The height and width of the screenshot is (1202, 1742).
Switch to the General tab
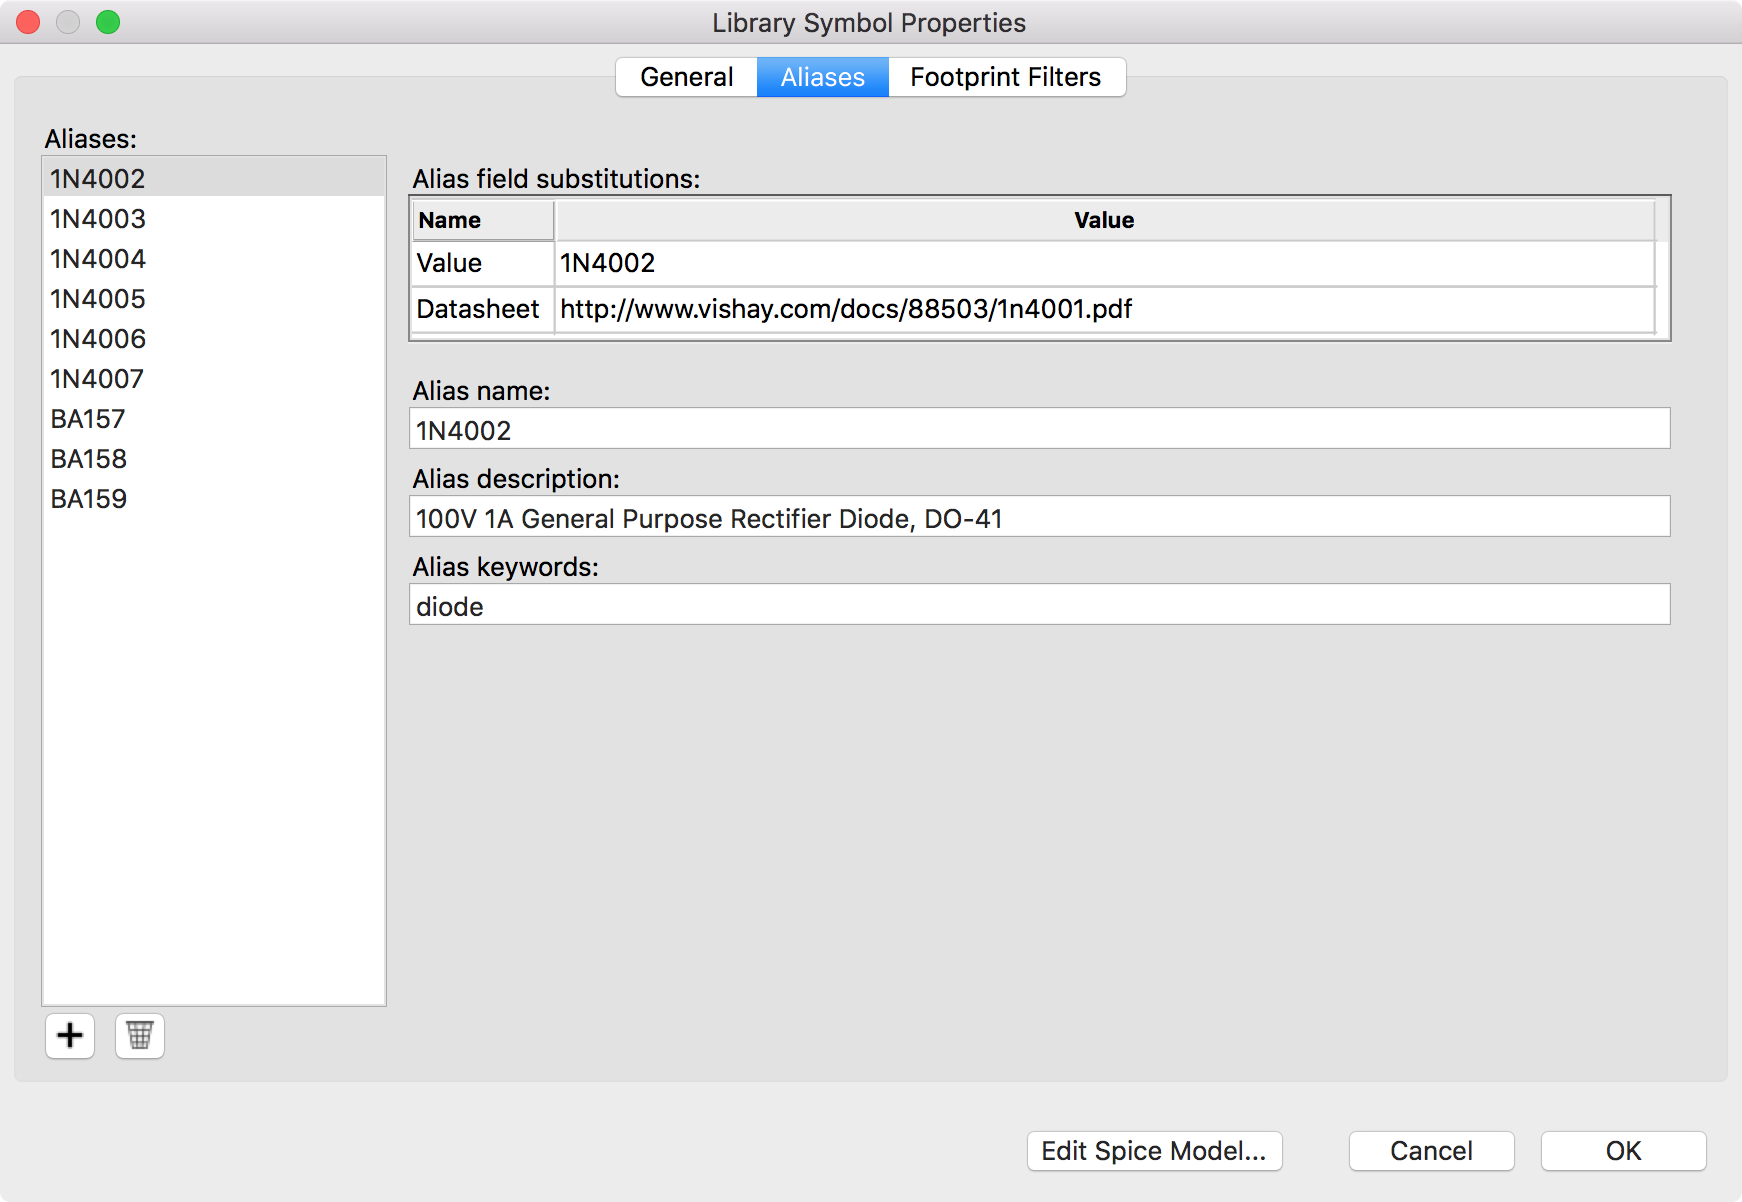686,77
